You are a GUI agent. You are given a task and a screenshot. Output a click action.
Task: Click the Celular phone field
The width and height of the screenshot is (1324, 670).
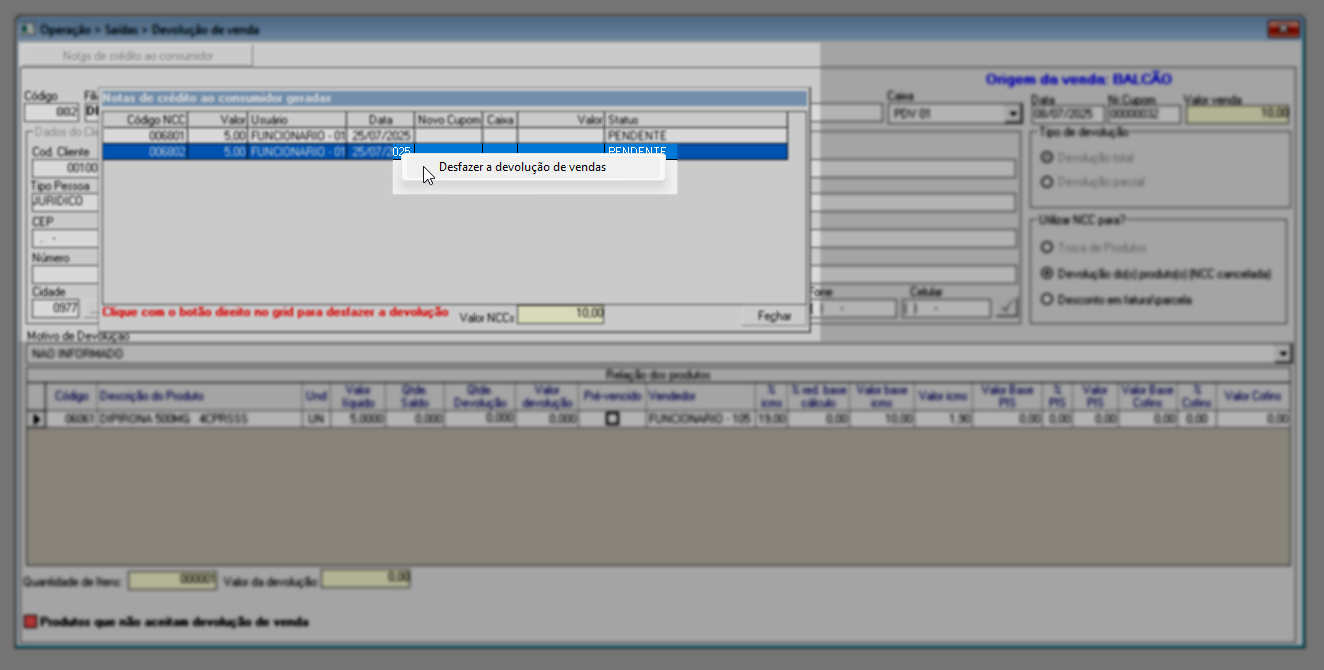tap(947, 308)
